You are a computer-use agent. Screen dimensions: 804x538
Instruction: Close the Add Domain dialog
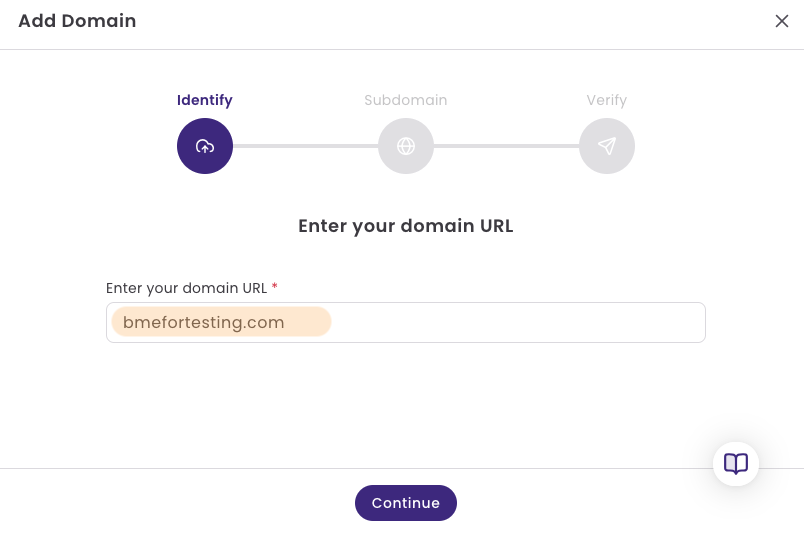coord(781,21)
